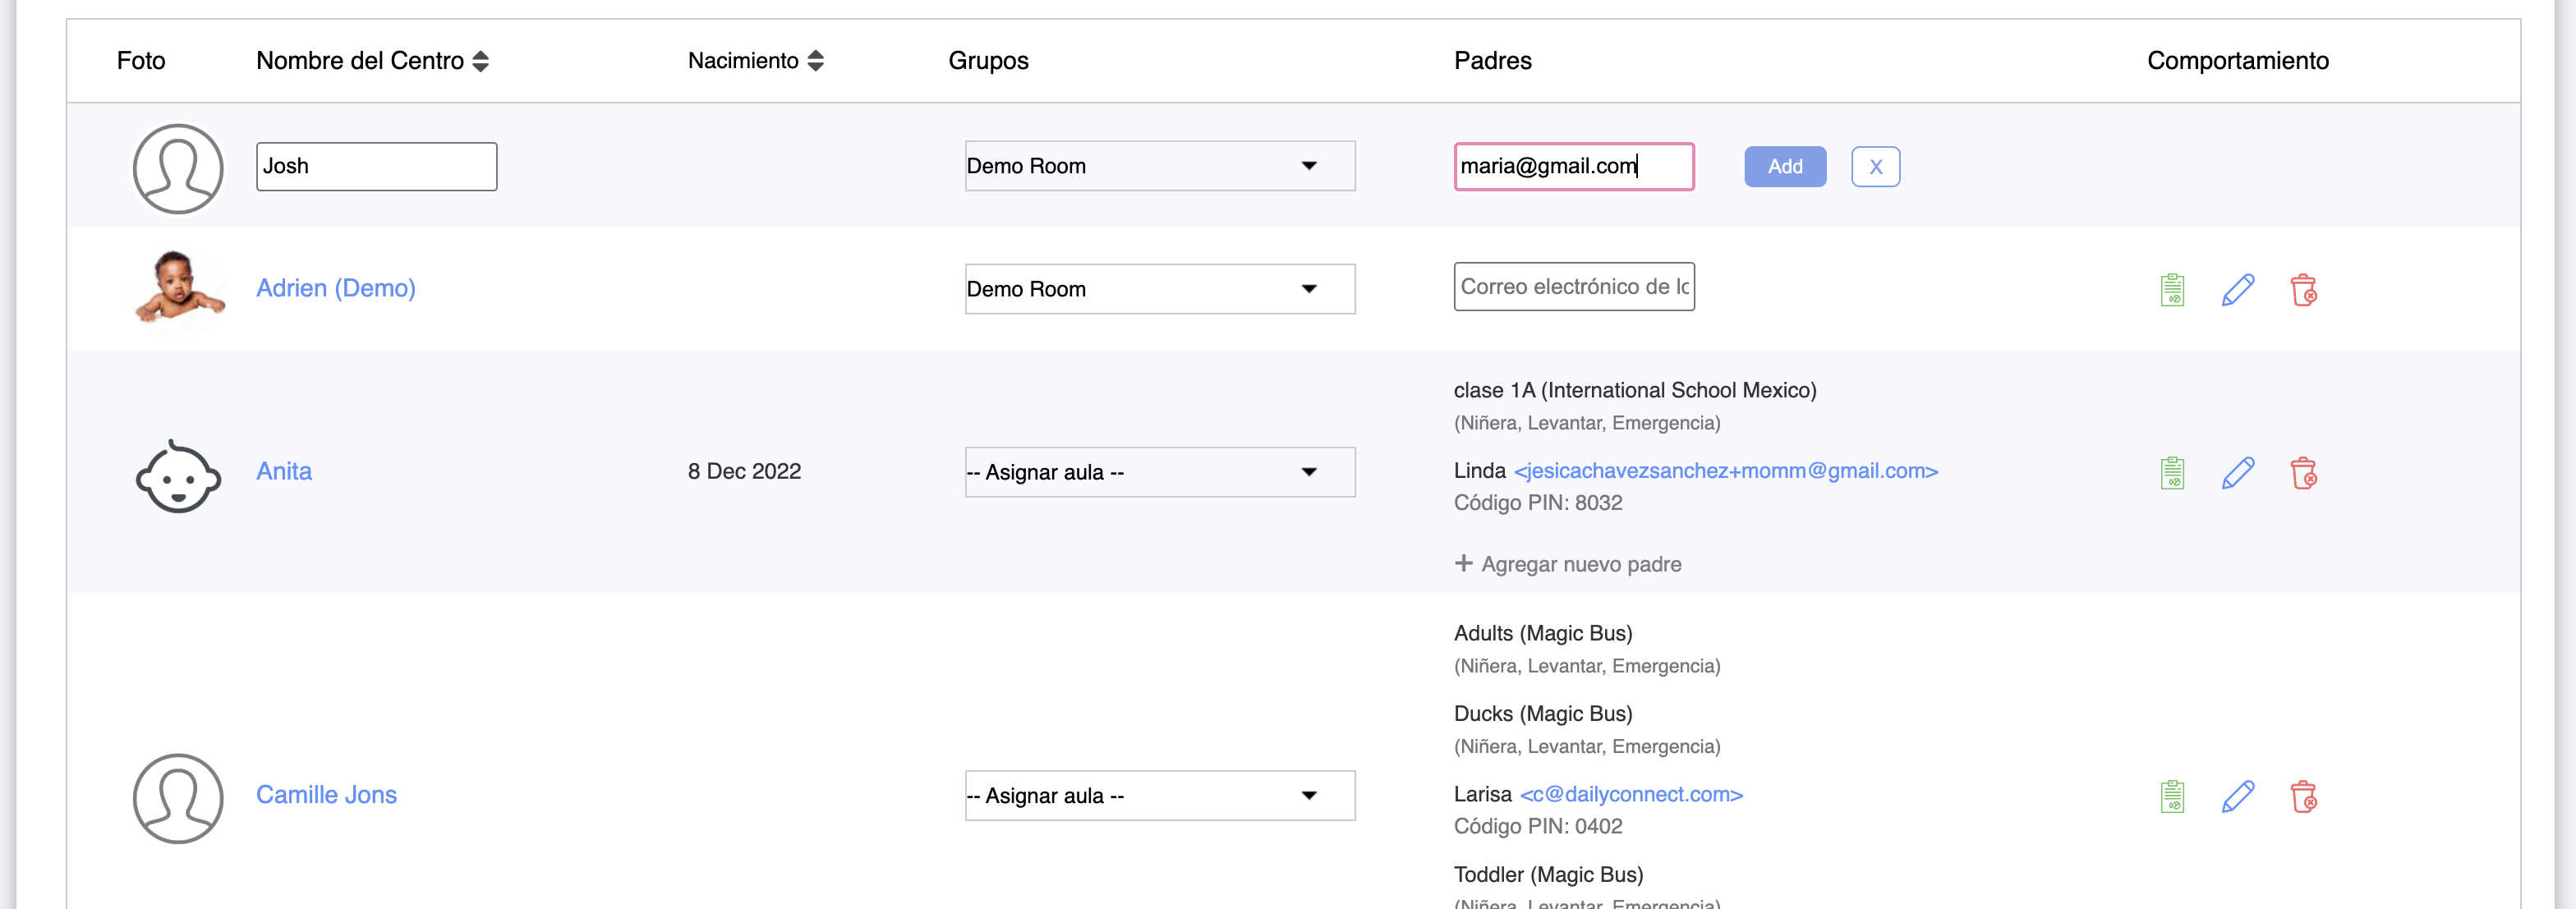The width and height of the screenshot is (2576, 909).
Task: Open the Camille Jons profile link
Action: [326, 794]
